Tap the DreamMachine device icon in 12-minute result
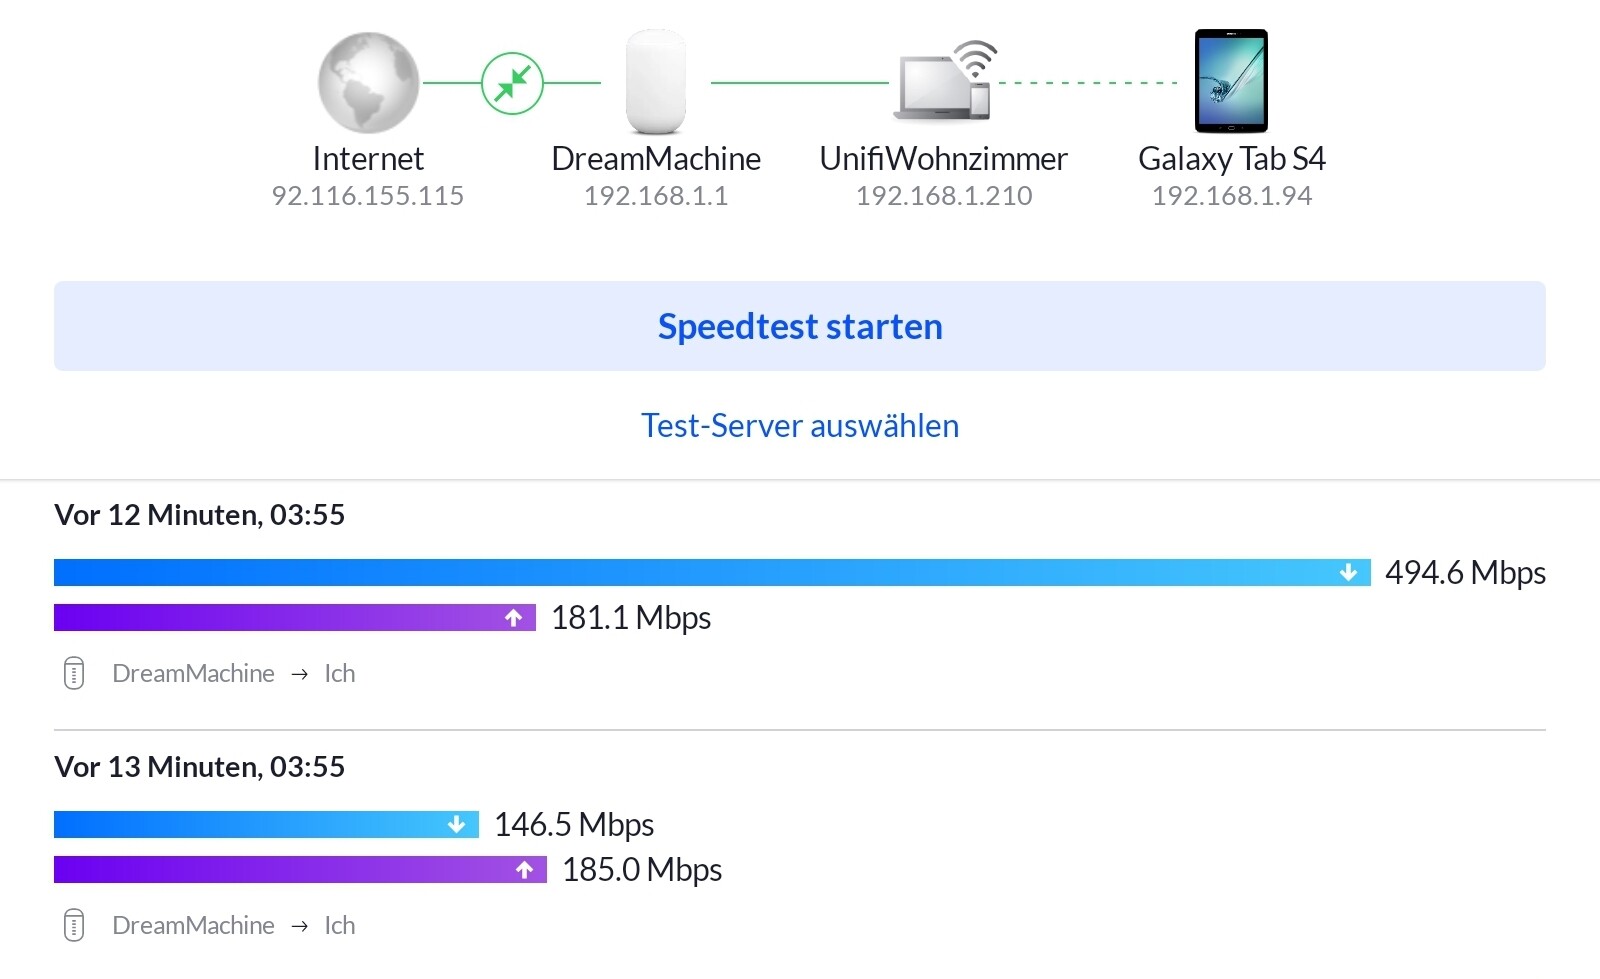Viewport: 1600px width, 979px height. [74, 674]
